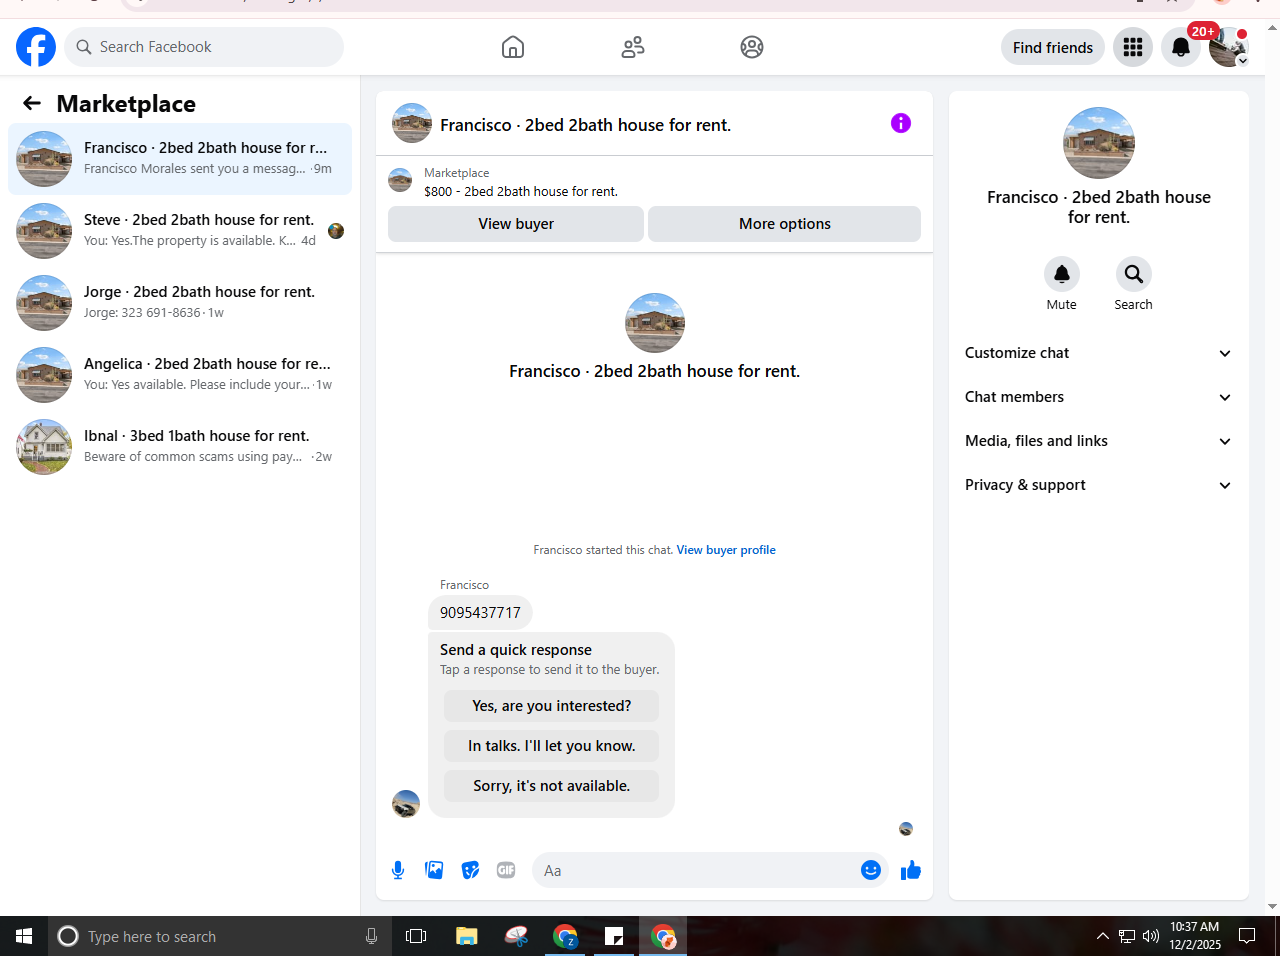Expand Customize chat section

[1099, 353]
